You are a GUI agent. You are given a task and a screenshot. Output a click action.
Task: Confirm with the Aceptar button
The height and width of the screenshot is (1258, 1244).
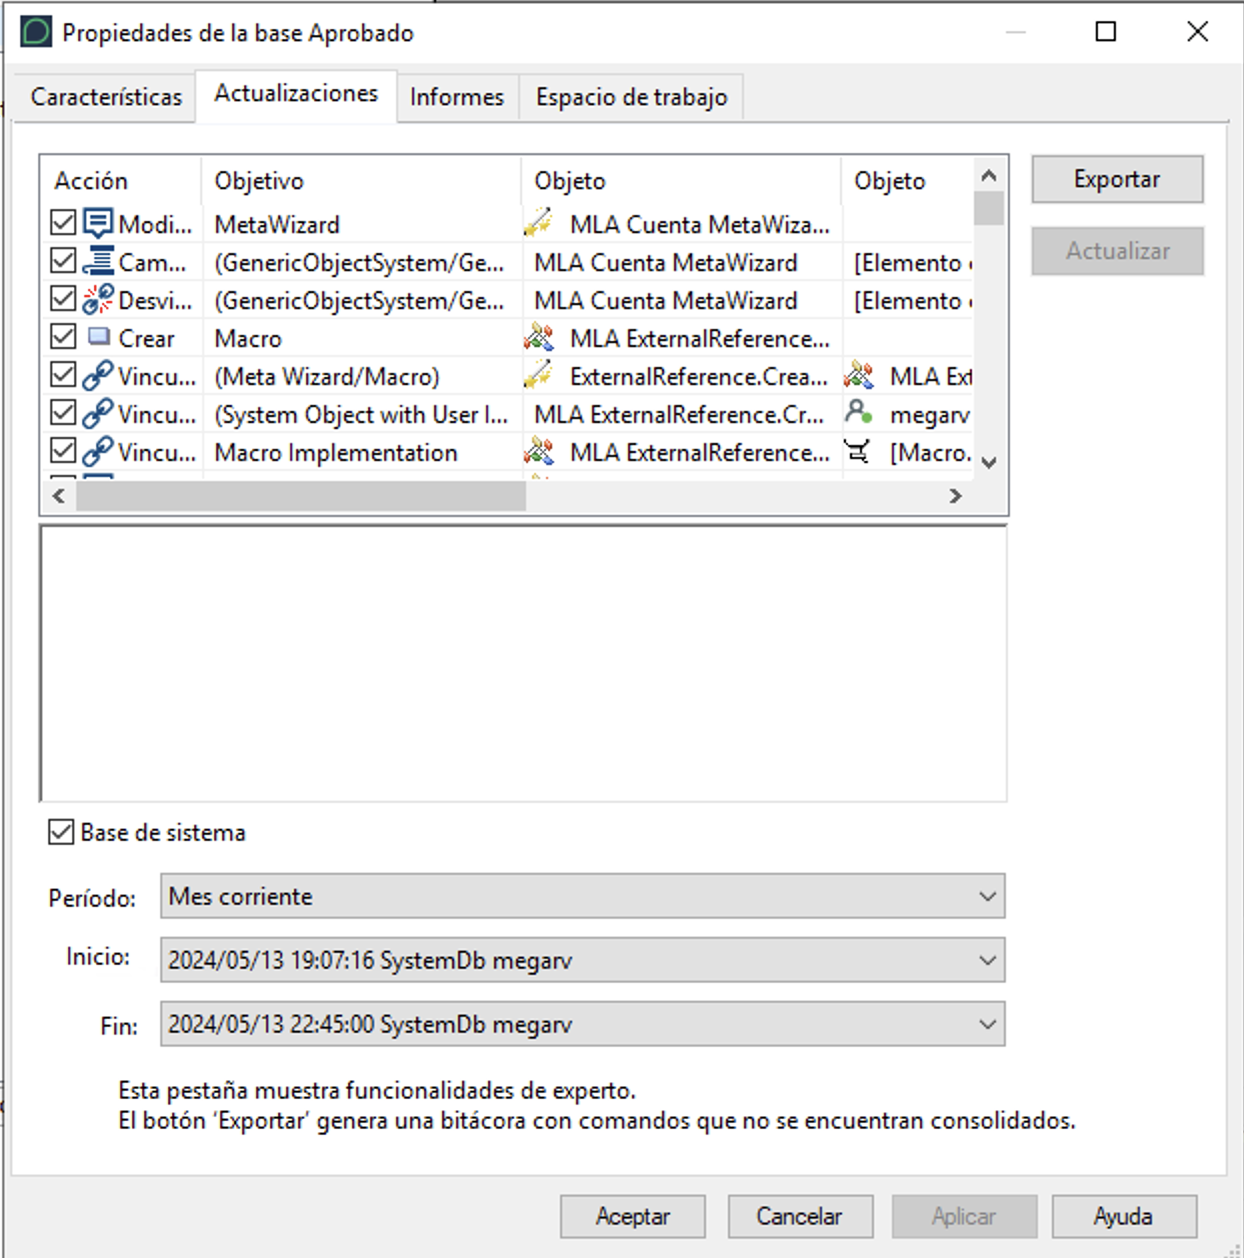(633, 1216)
